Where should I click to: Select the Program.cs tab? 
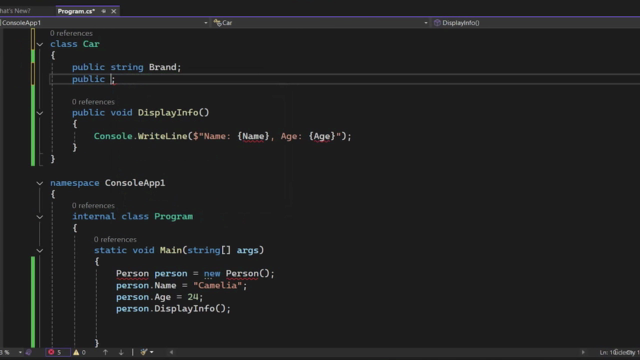coord(76,11)
